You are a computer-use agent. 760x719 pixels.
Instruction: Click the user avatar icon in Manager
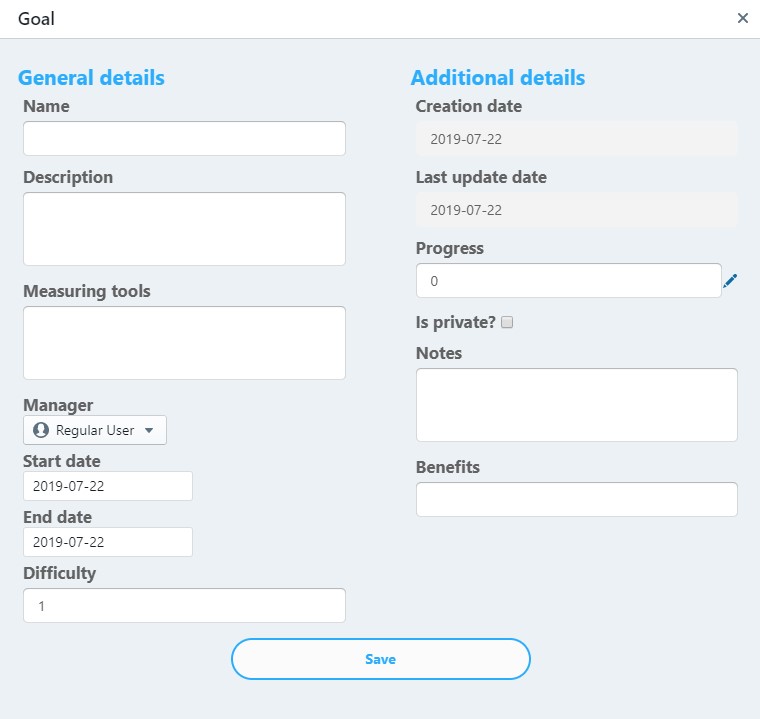[x=41, y=430]
